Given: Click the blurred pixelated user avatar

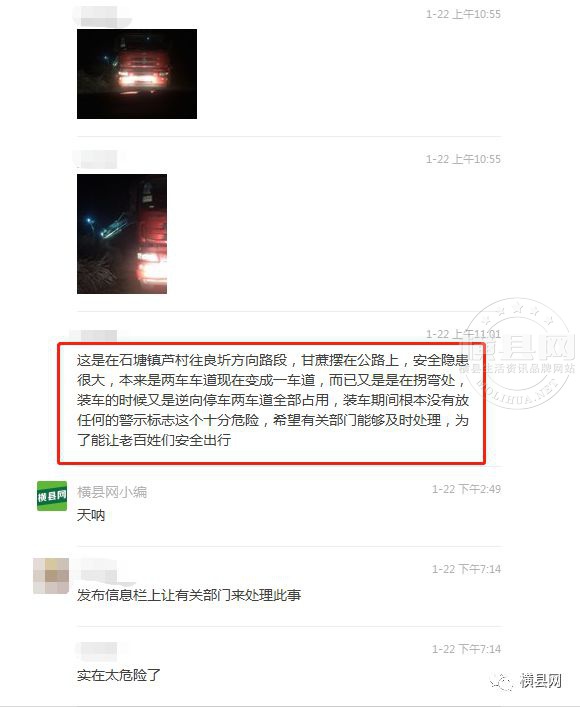Looking at the screenshot, I should point(51,576).
